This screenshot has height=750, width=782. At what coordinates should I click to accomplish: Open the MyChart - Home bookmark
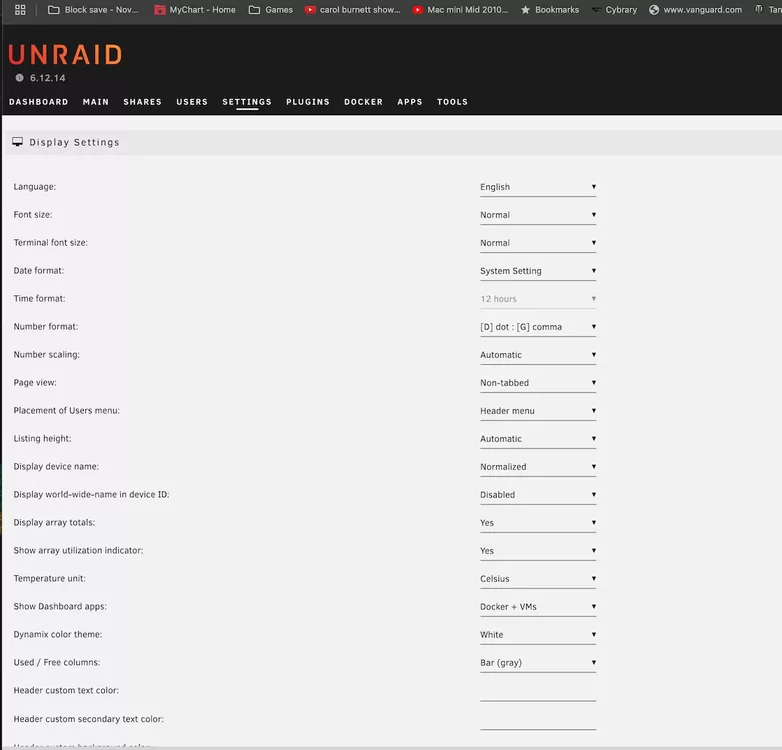[x=195, y=9]
